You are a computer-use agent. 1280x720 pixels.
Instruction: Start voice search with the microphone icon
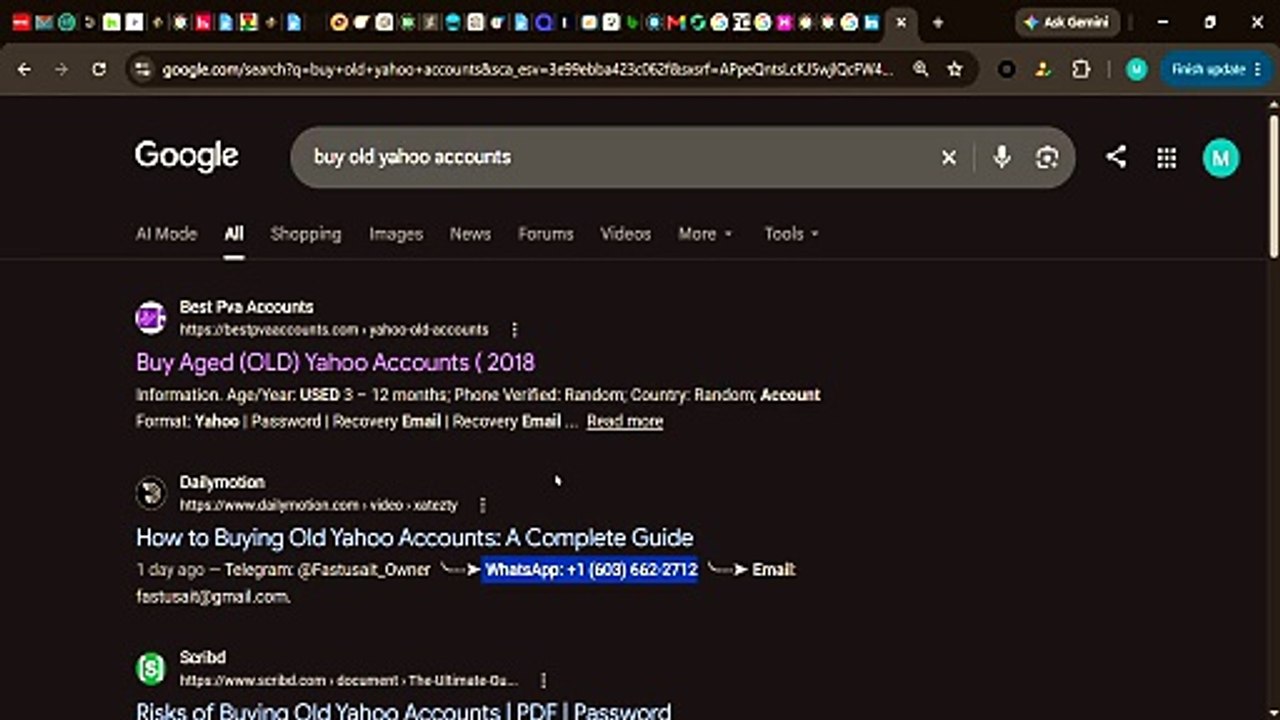(x=1002, y=157)
